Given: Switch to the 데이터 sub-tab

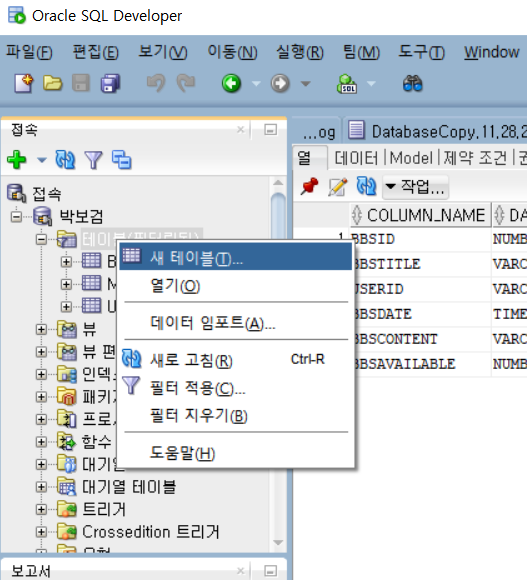Looking at the screenshot, I should [x=356, y=158].
